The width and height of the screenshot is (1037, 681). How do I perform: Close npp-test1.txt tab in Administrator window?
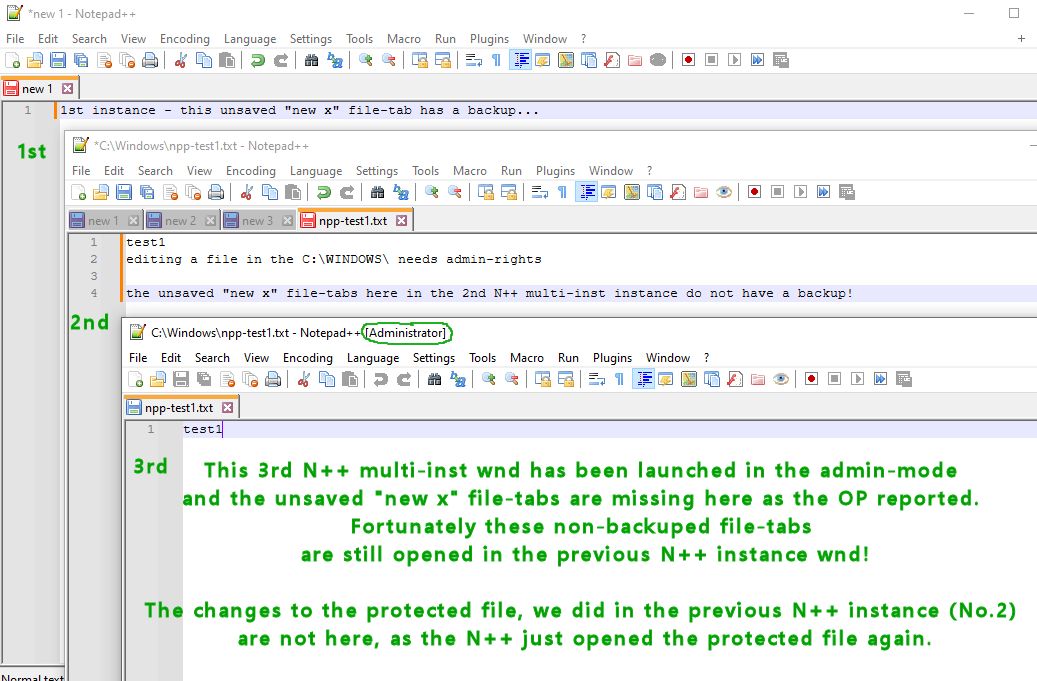coord(228,408)
